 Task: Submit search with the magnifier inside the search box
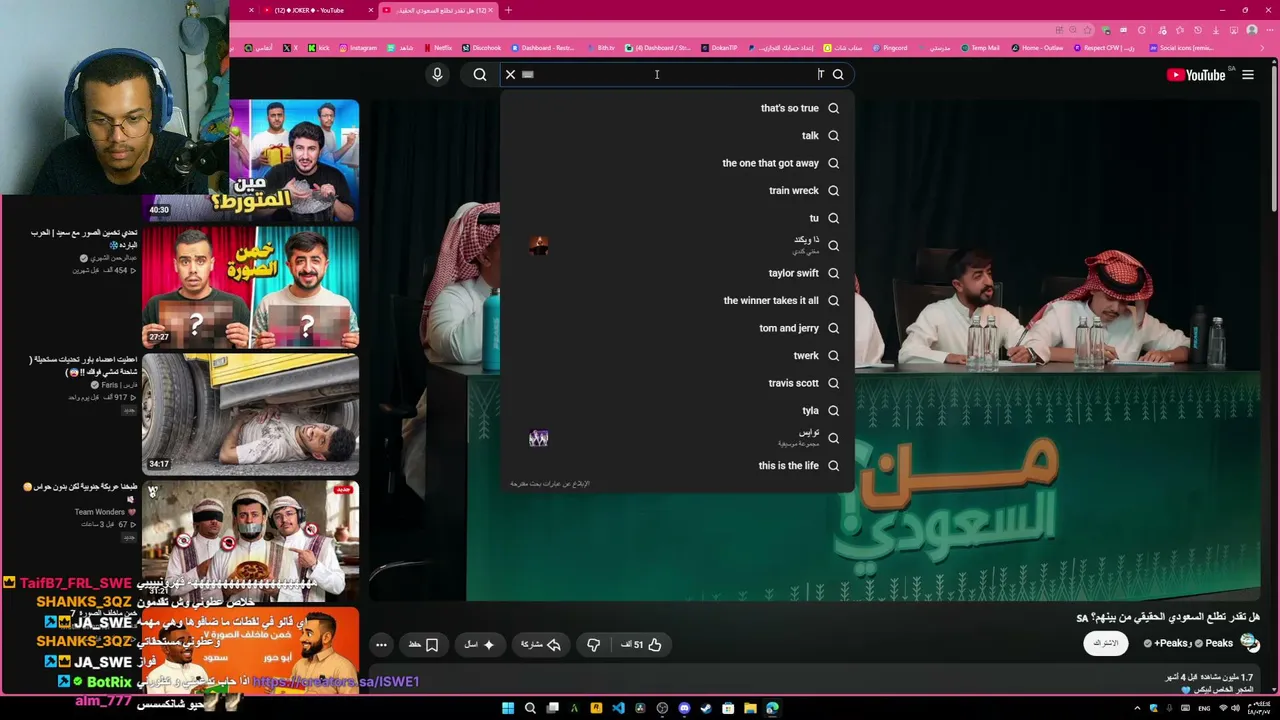[838, 74]
